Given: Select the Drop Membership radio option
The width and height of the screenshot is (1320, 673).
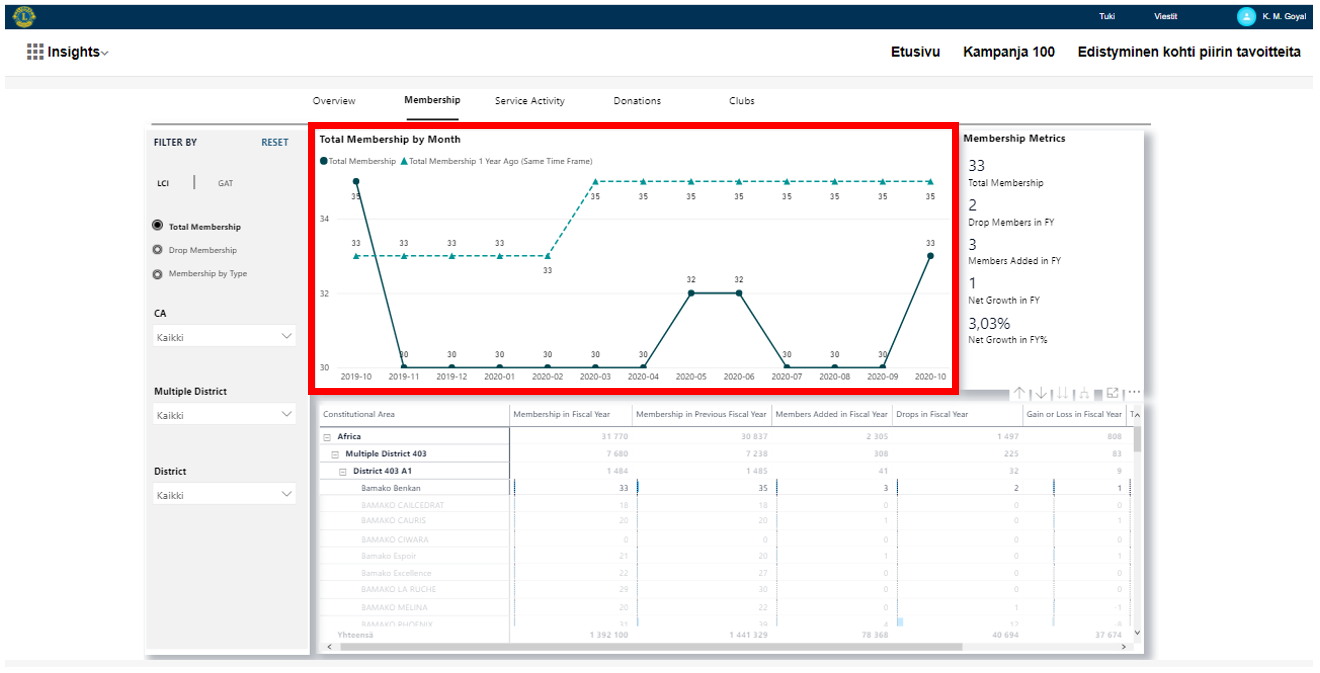Looking at the screenshot, I should pyautogui.click(x=158, y=250).
